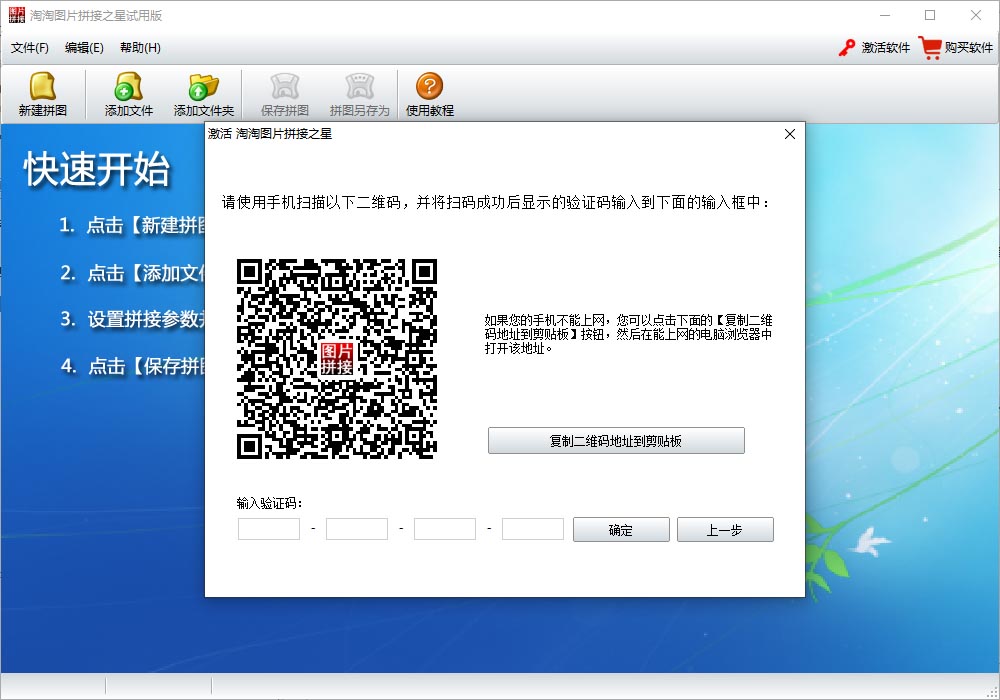Click 复制二维码地址到剪贴板 button
1000x700 pixels.
(616, 441)
